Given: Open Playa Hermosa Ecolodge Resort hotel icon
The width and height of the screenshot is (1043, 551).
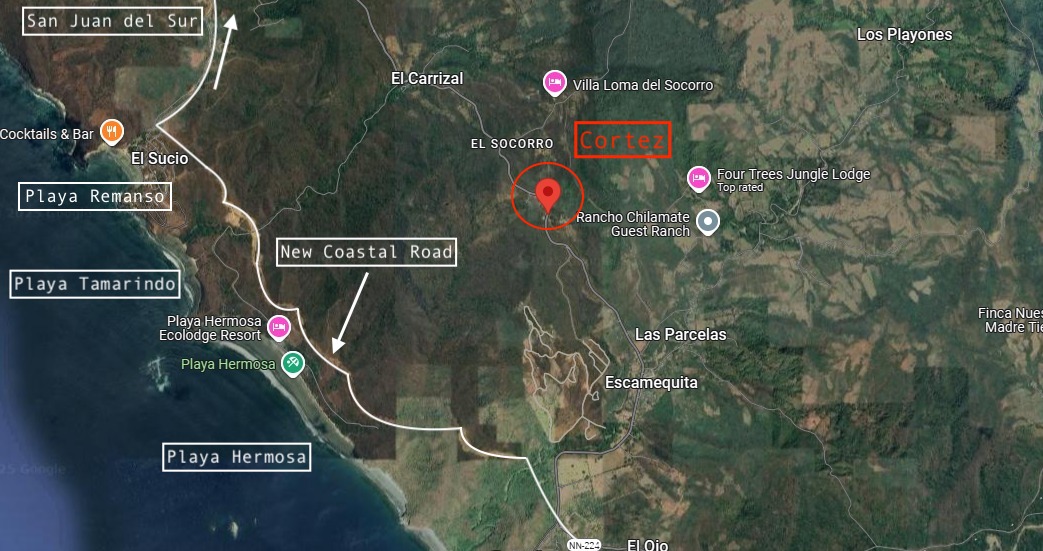Looking at the screenshot, I should (x=279, y=327).
